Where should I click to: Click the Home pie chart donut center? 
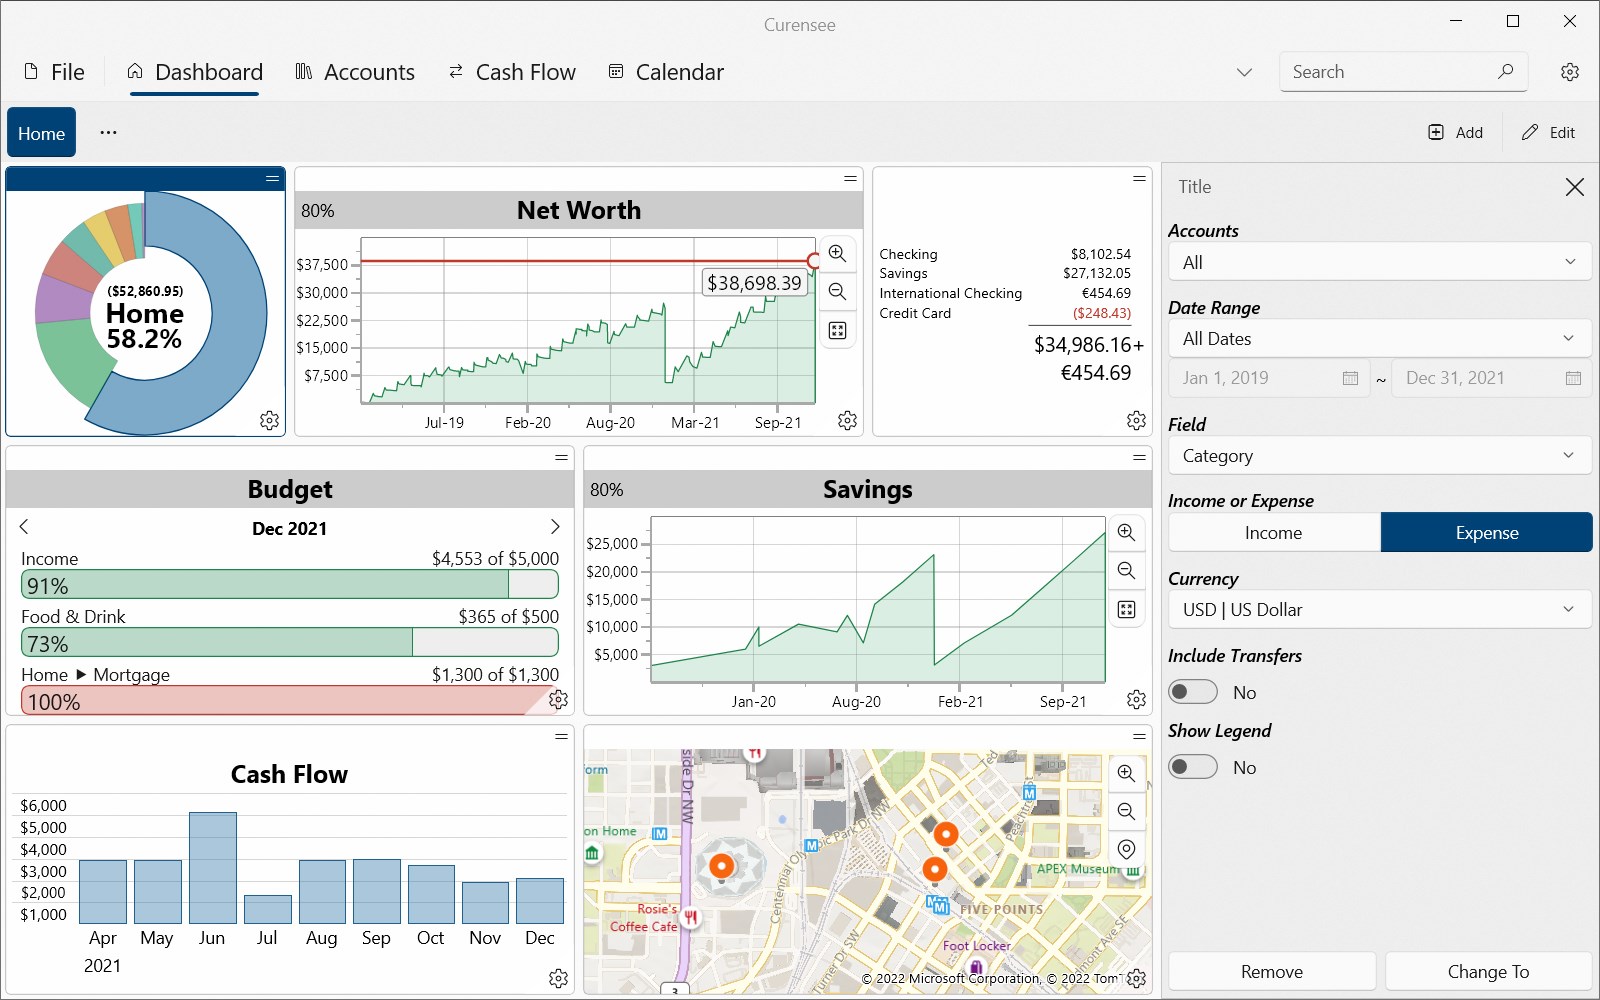click(145, 313)
